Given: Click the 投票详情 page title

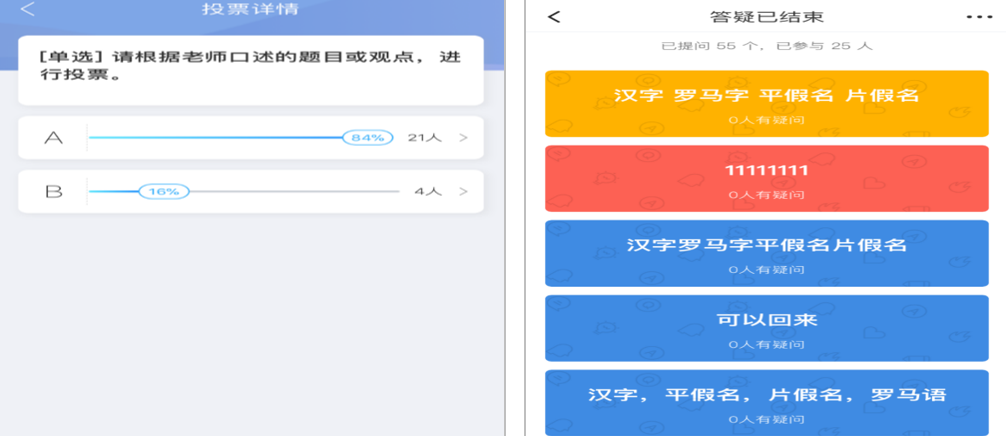Looking at the screenshot, I should pos(250,10).
